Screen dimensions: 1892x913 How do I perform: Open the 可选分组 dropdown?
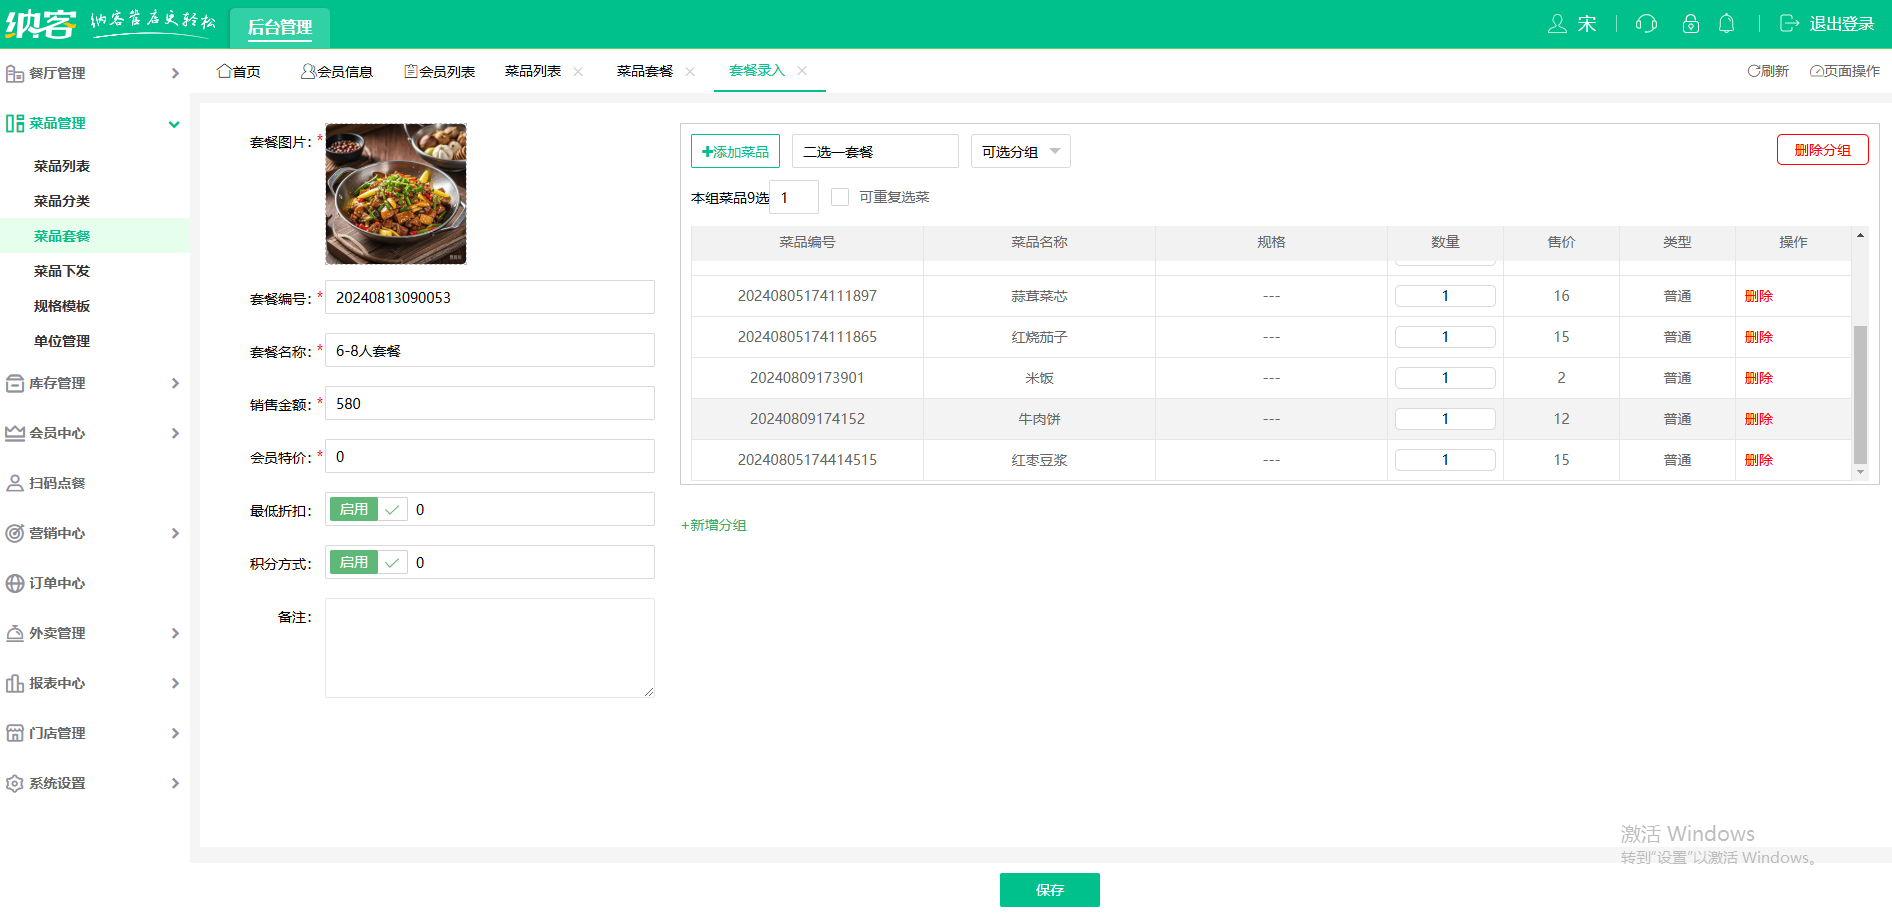[x=1020, y=152]
